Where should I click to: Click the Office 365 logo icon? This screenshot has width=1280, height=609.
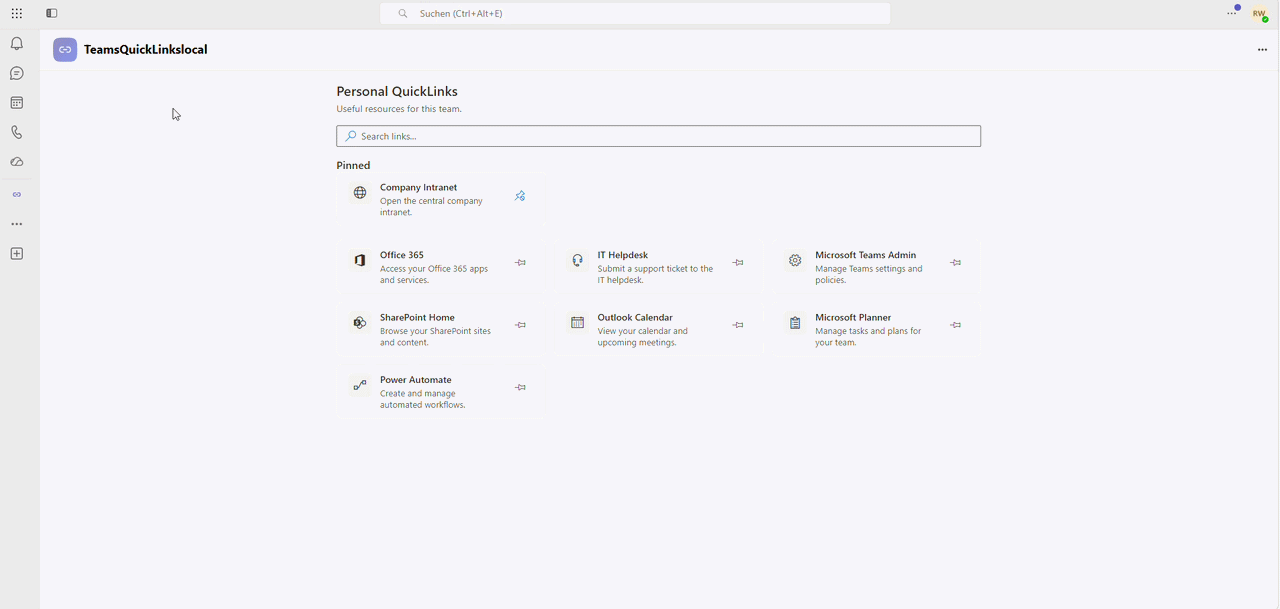360,261
